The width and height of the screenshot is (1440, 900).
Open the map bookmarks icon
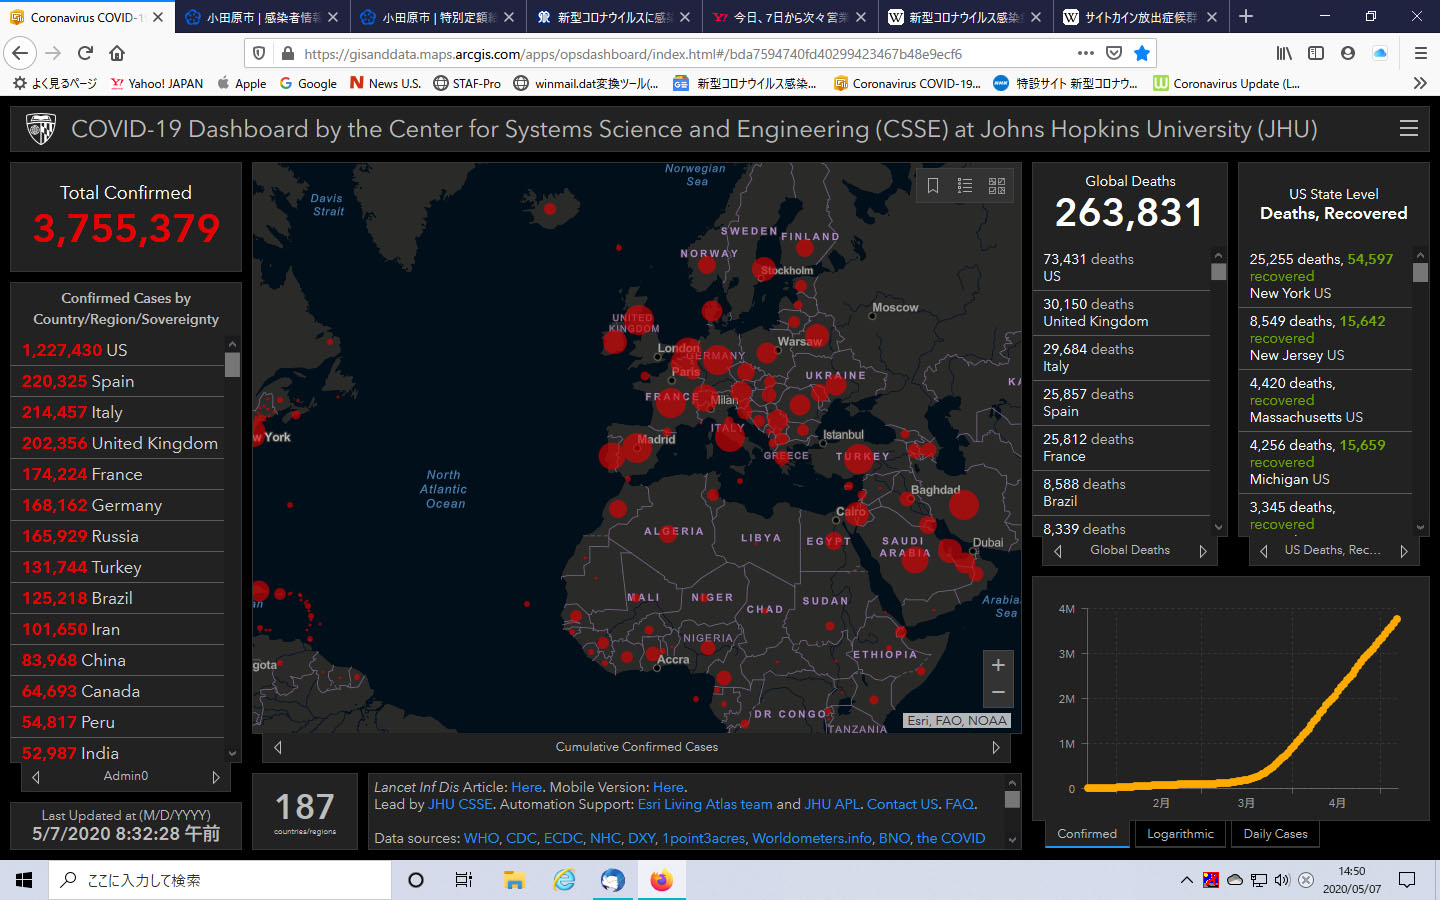933,186
